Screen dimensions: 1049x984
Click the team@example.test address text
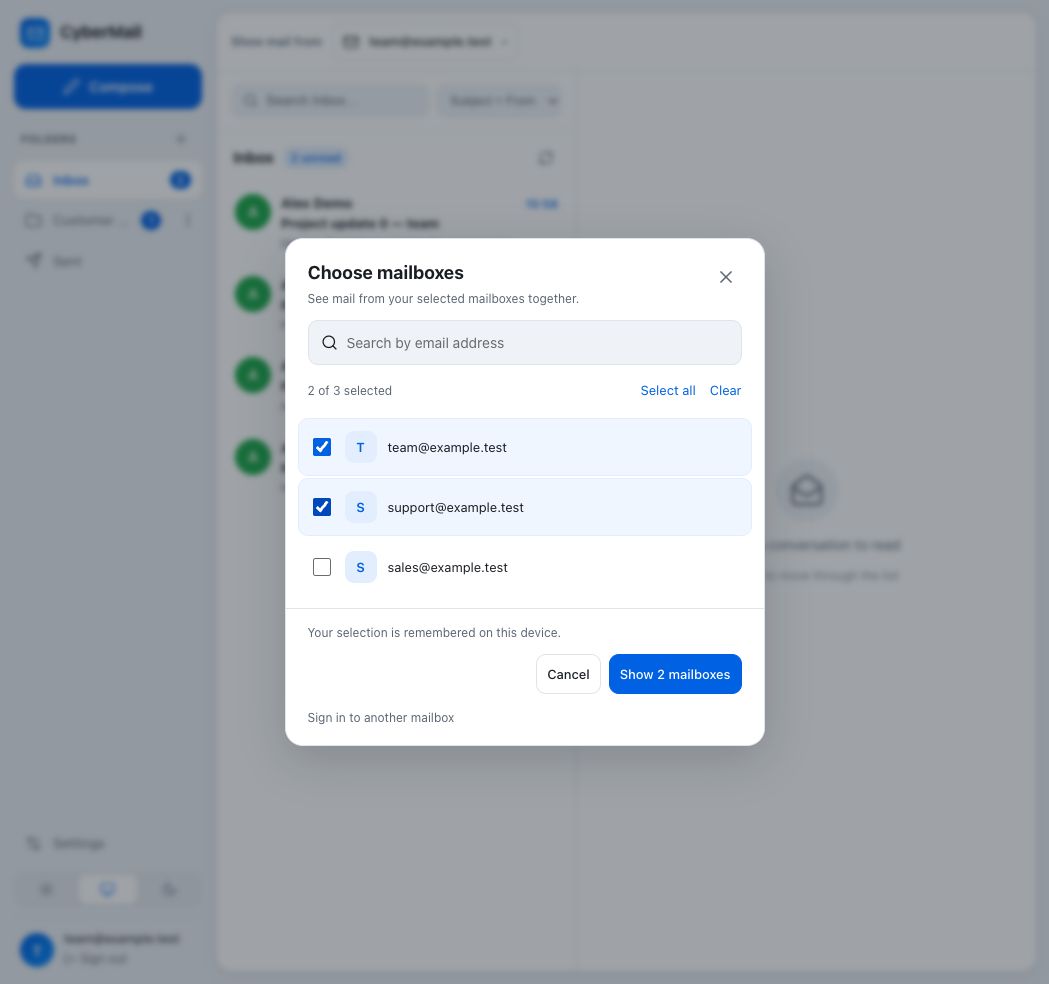[447, 448]
